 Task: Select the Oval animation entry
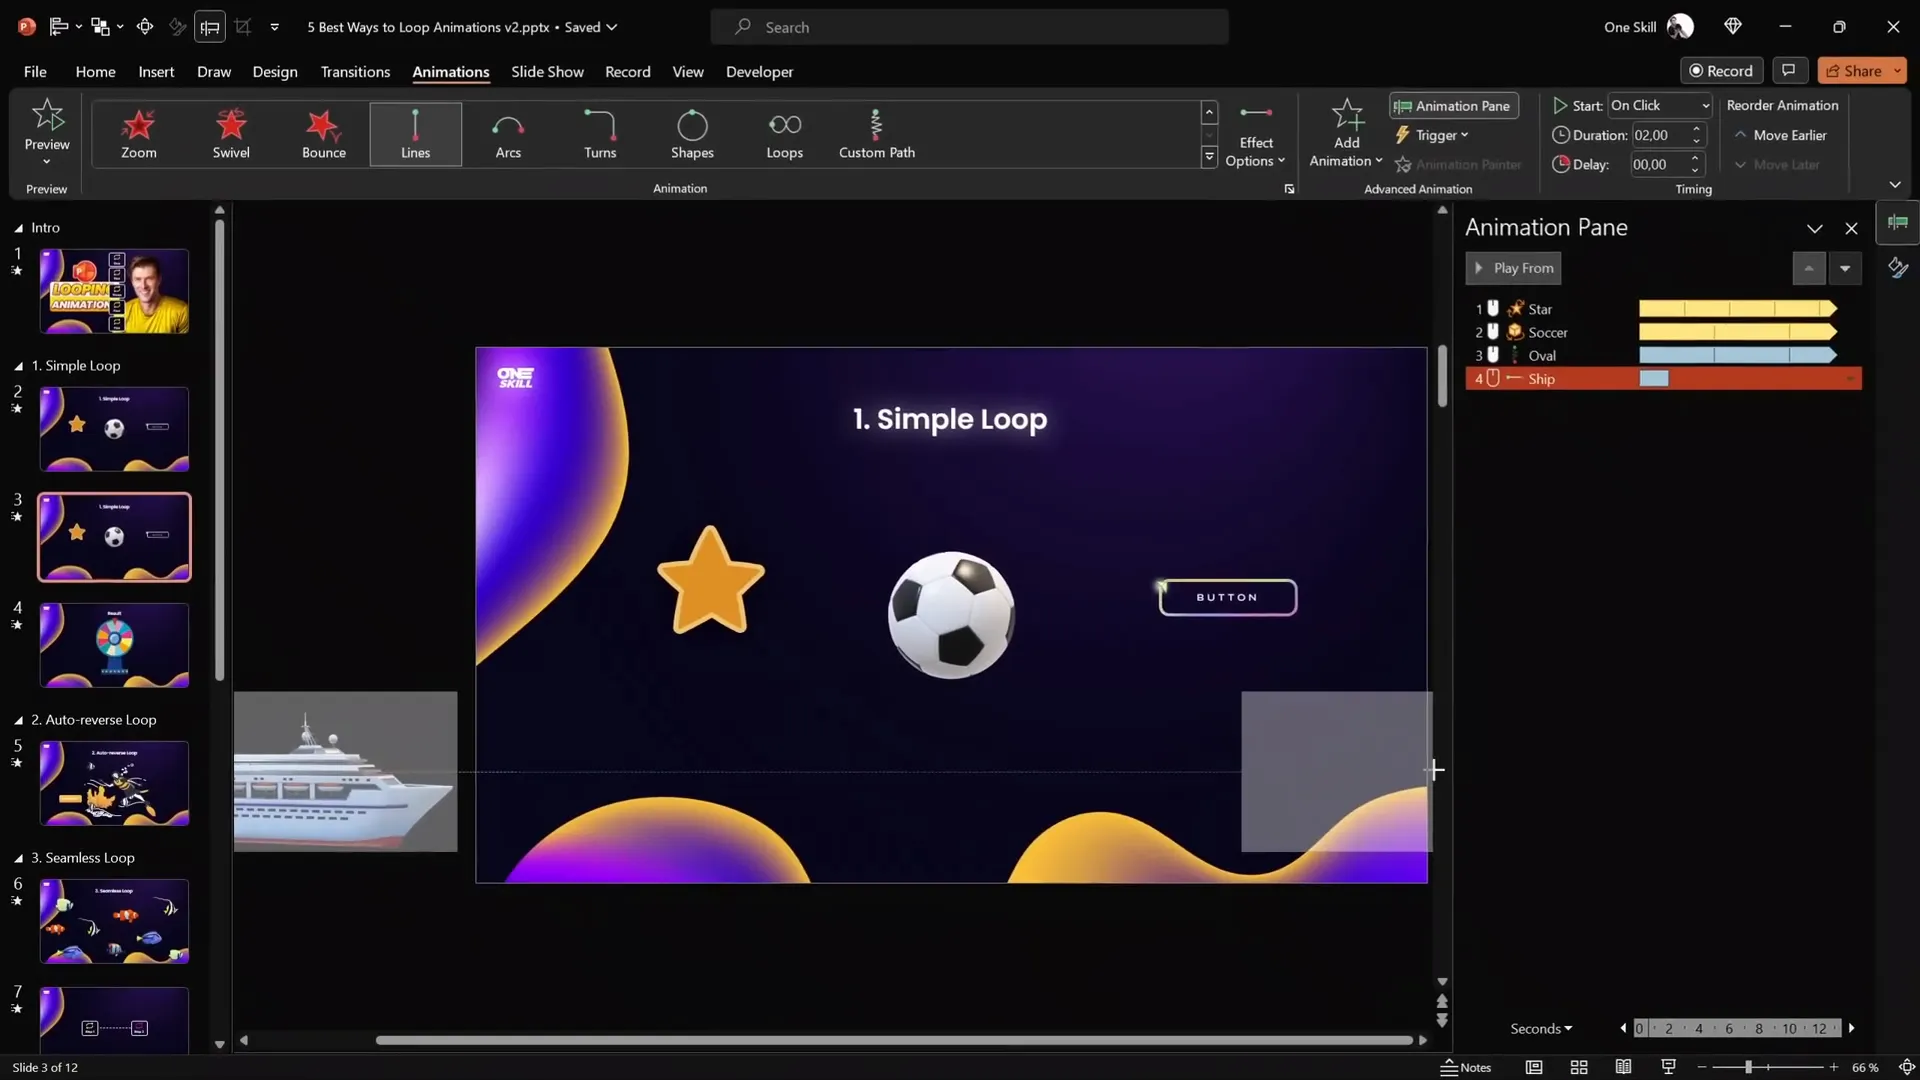(1663, 355)
